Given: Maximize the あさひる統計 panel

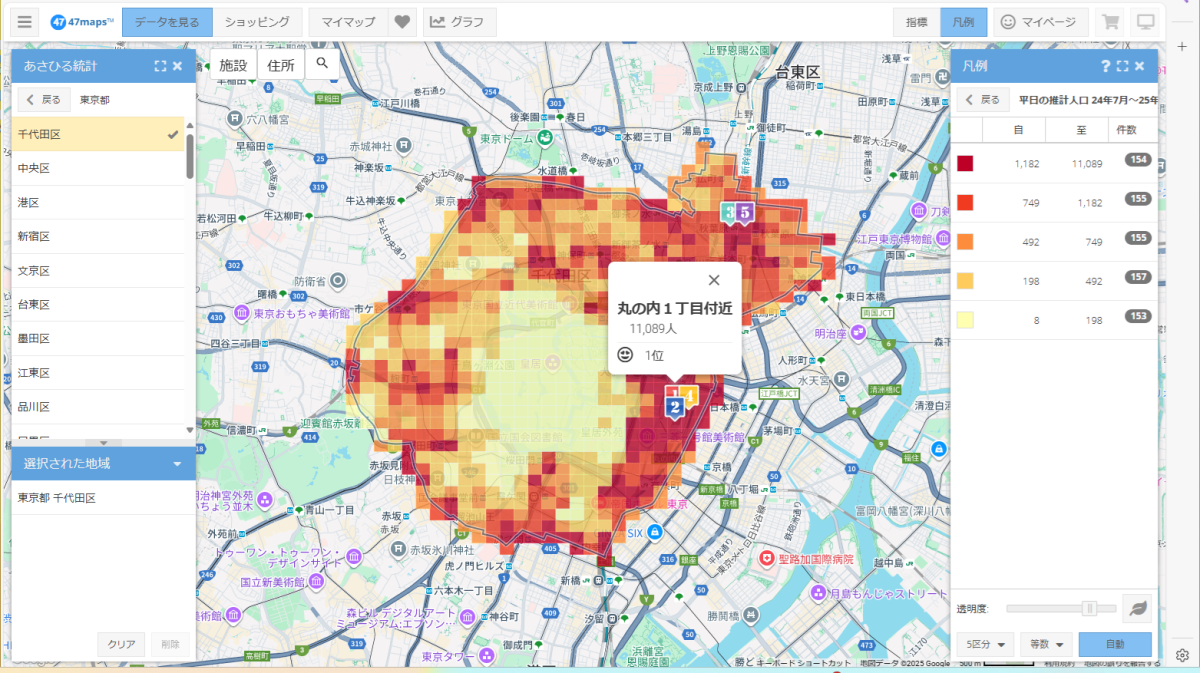Looking at the screenshot, I should click(160, 66).
